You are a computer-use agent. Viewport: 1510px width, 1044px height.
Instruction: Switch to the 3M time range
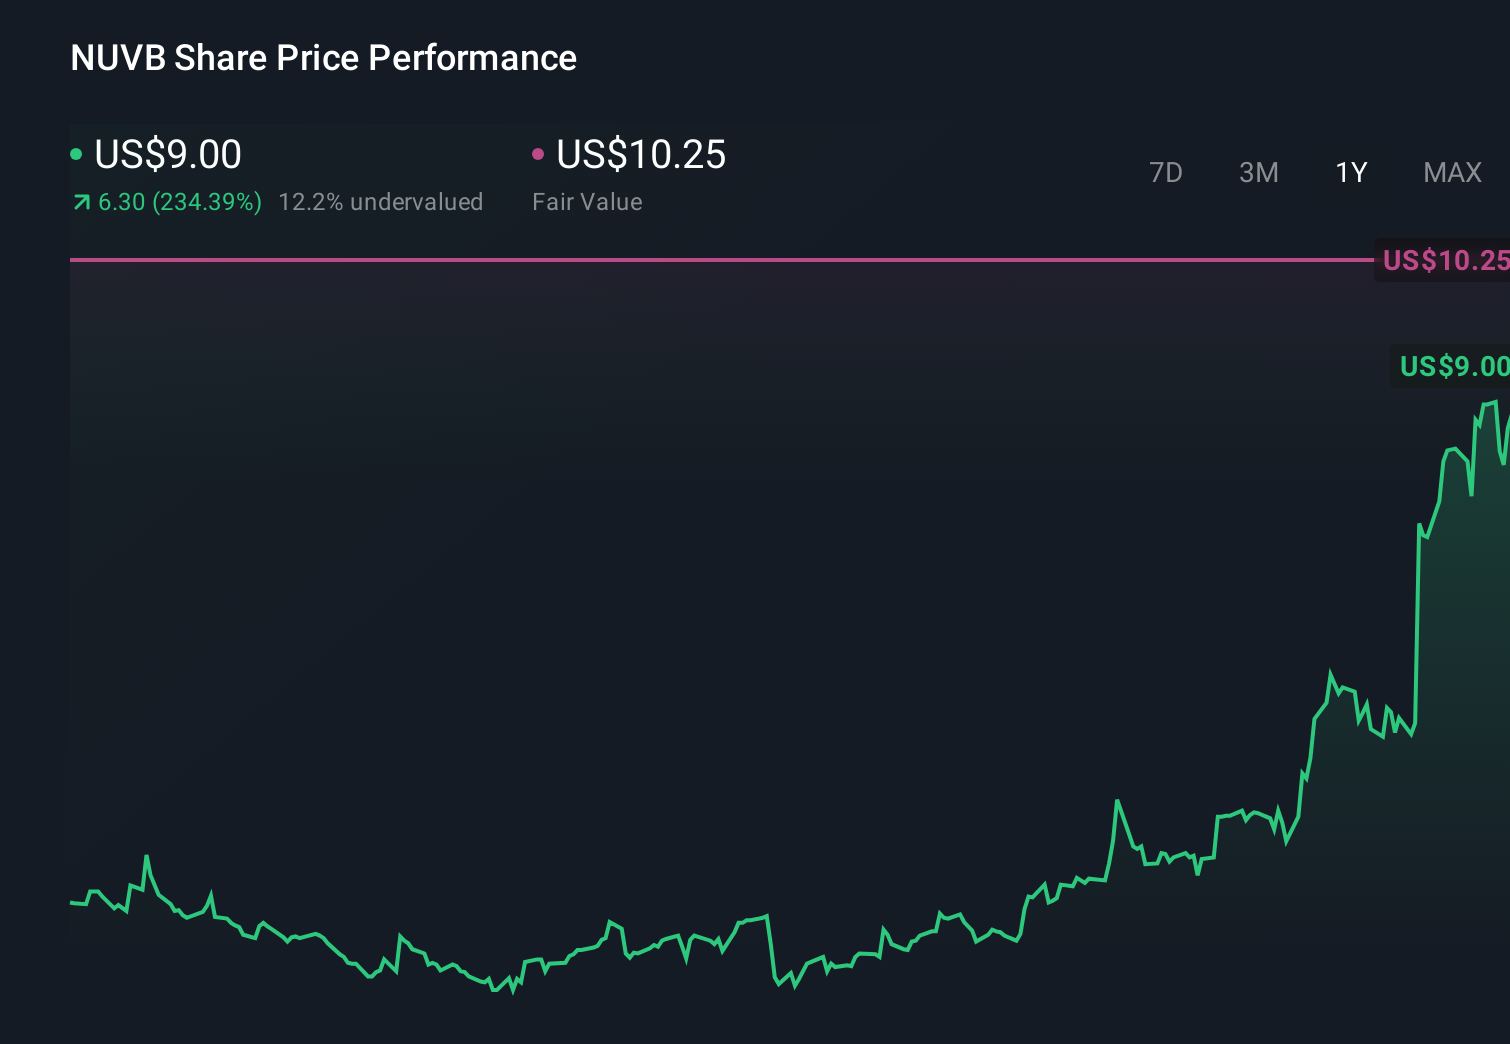[1258, 172]
